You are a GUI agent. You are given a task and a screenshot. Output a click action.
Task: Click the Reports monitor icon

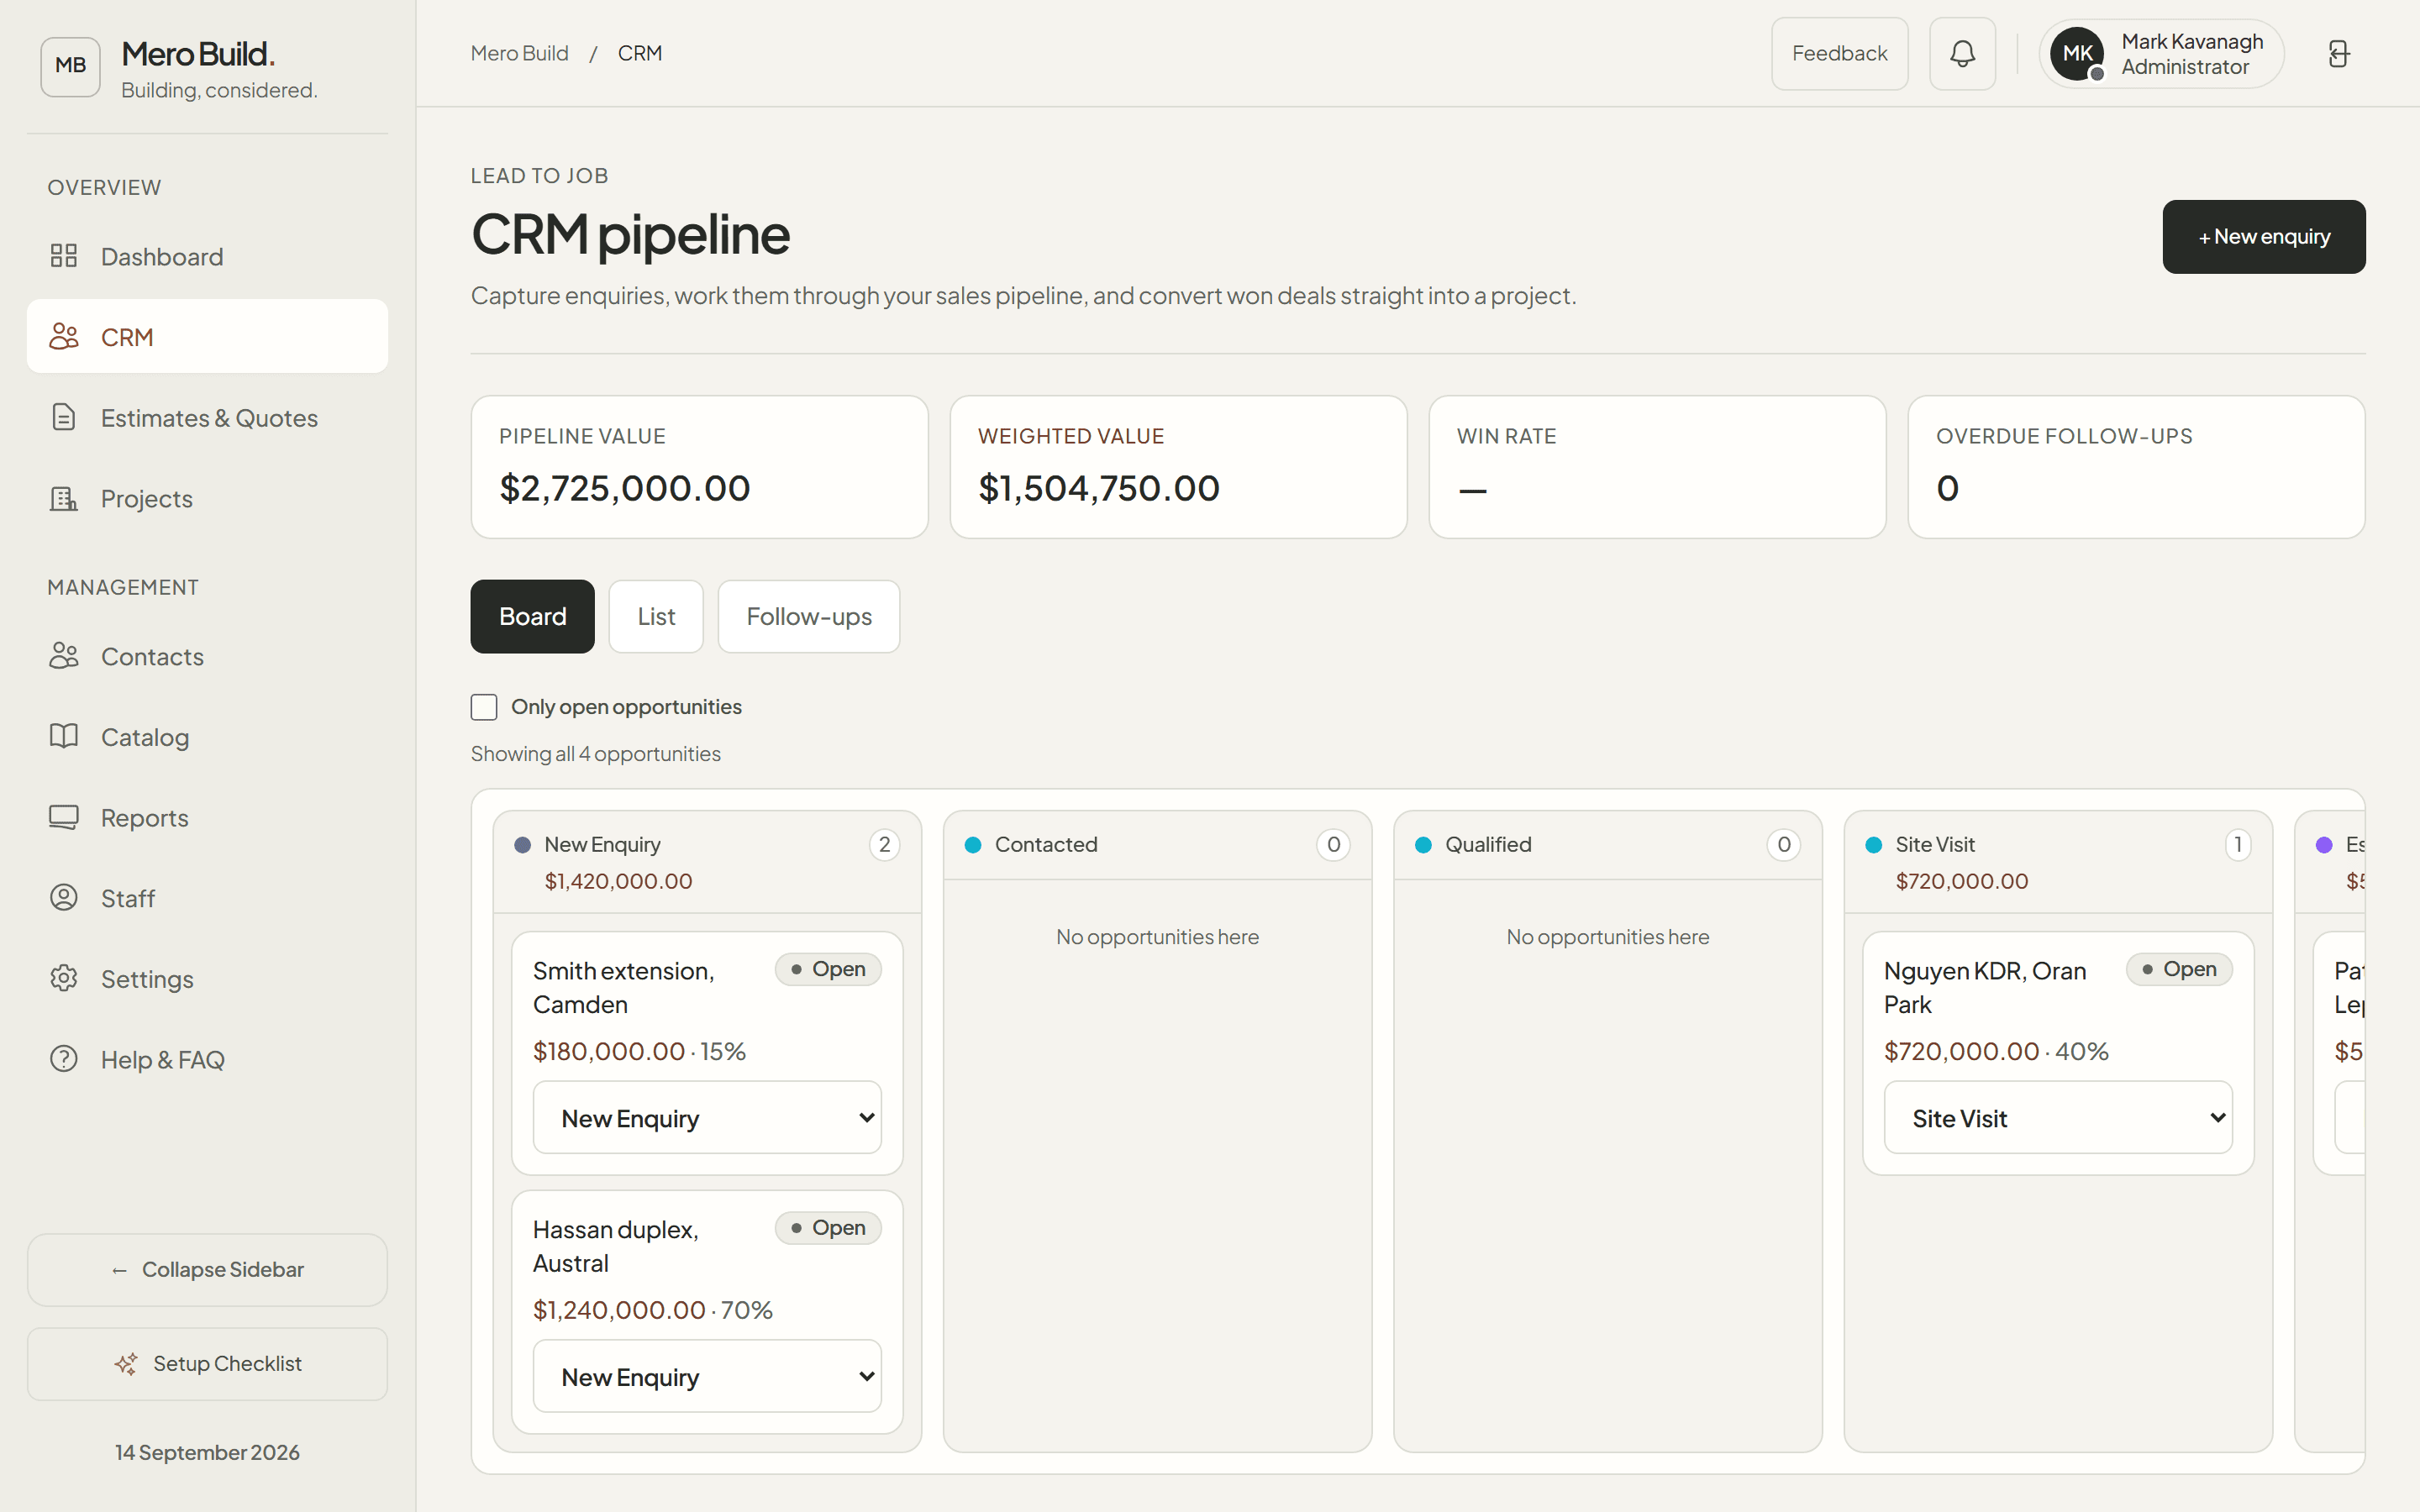pos(64,817)
